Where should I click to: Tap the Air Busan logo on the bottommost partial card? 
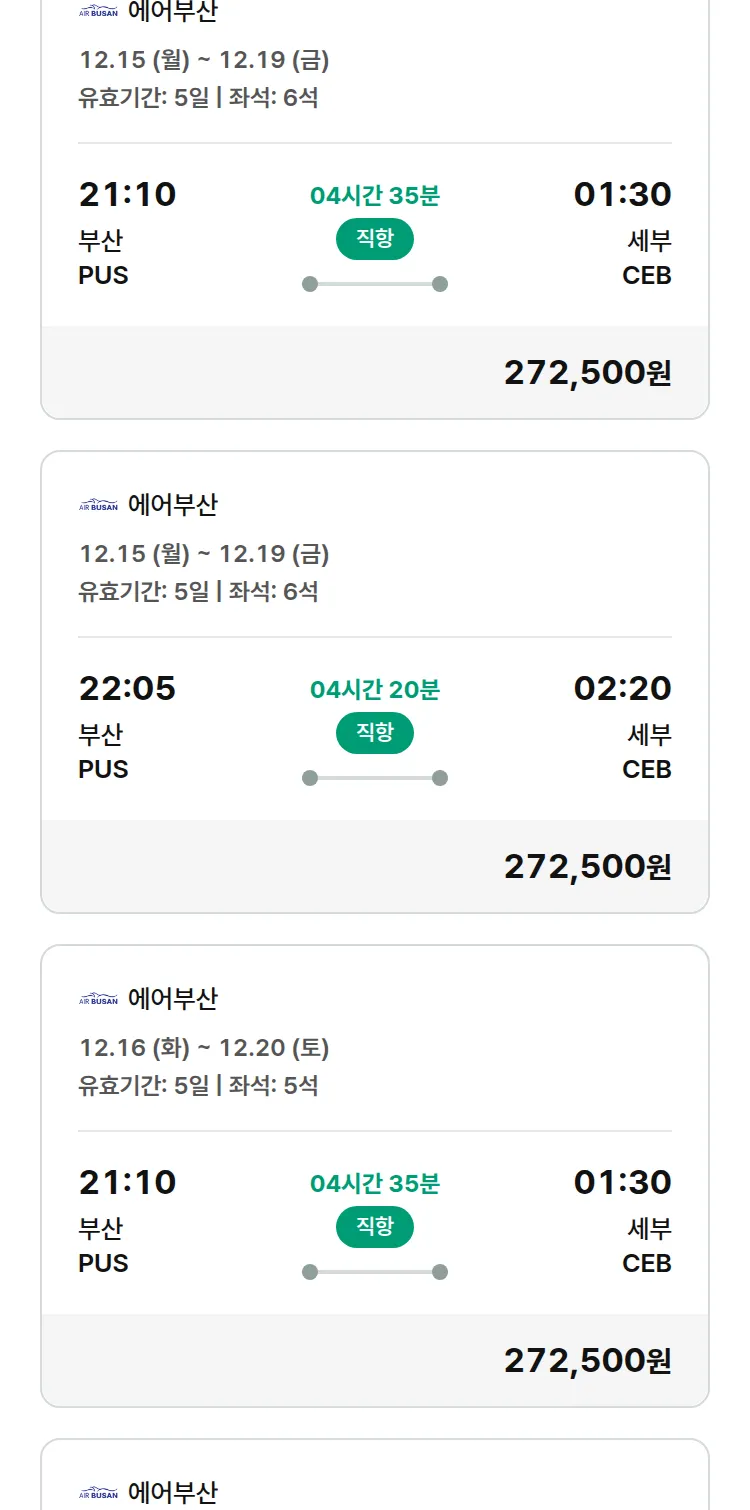(x=98, y=1494)
